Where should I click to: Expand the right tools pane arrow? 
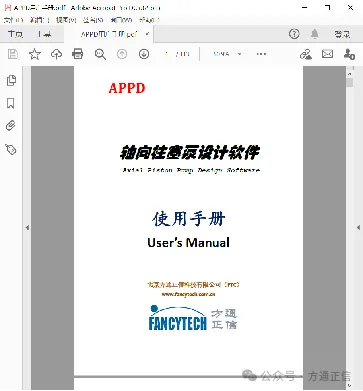[358, 228]
